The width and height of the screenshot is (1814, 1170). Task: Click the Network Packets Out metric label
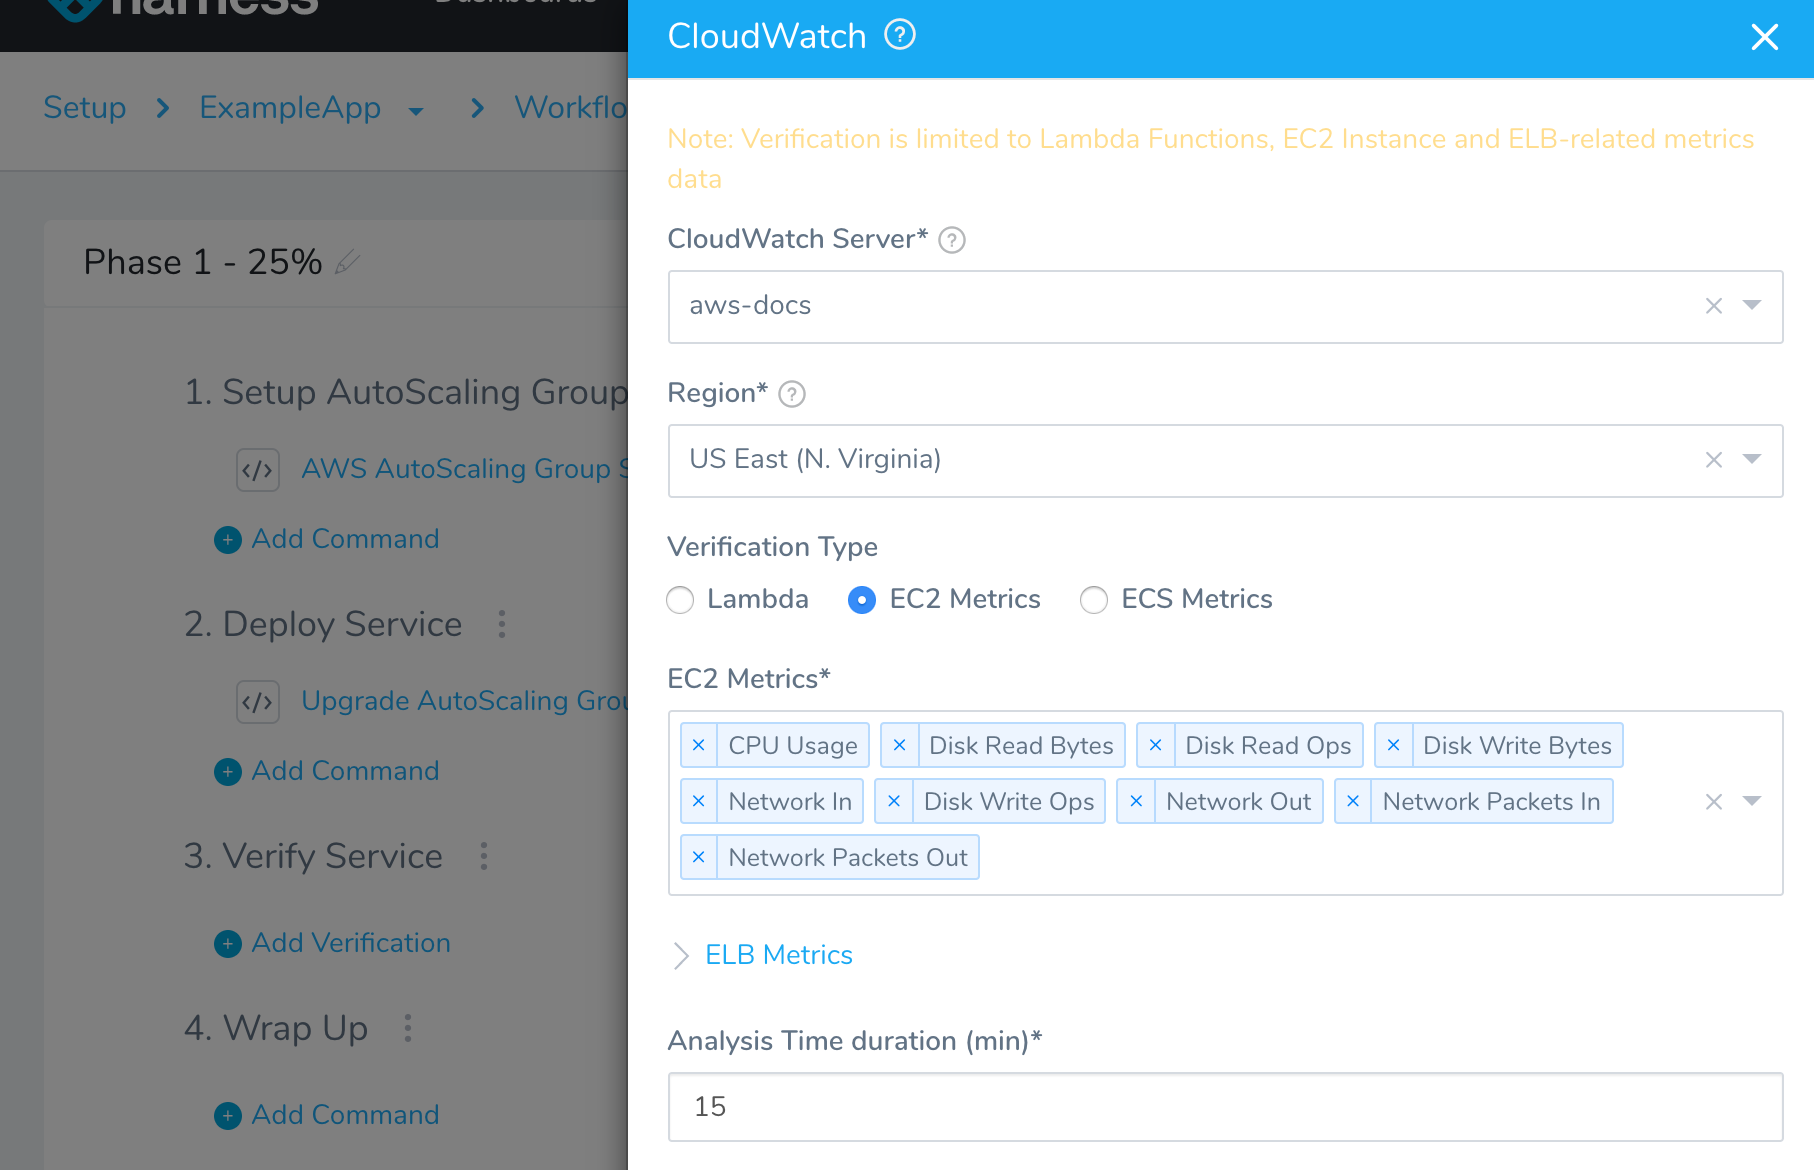(848, 857)
